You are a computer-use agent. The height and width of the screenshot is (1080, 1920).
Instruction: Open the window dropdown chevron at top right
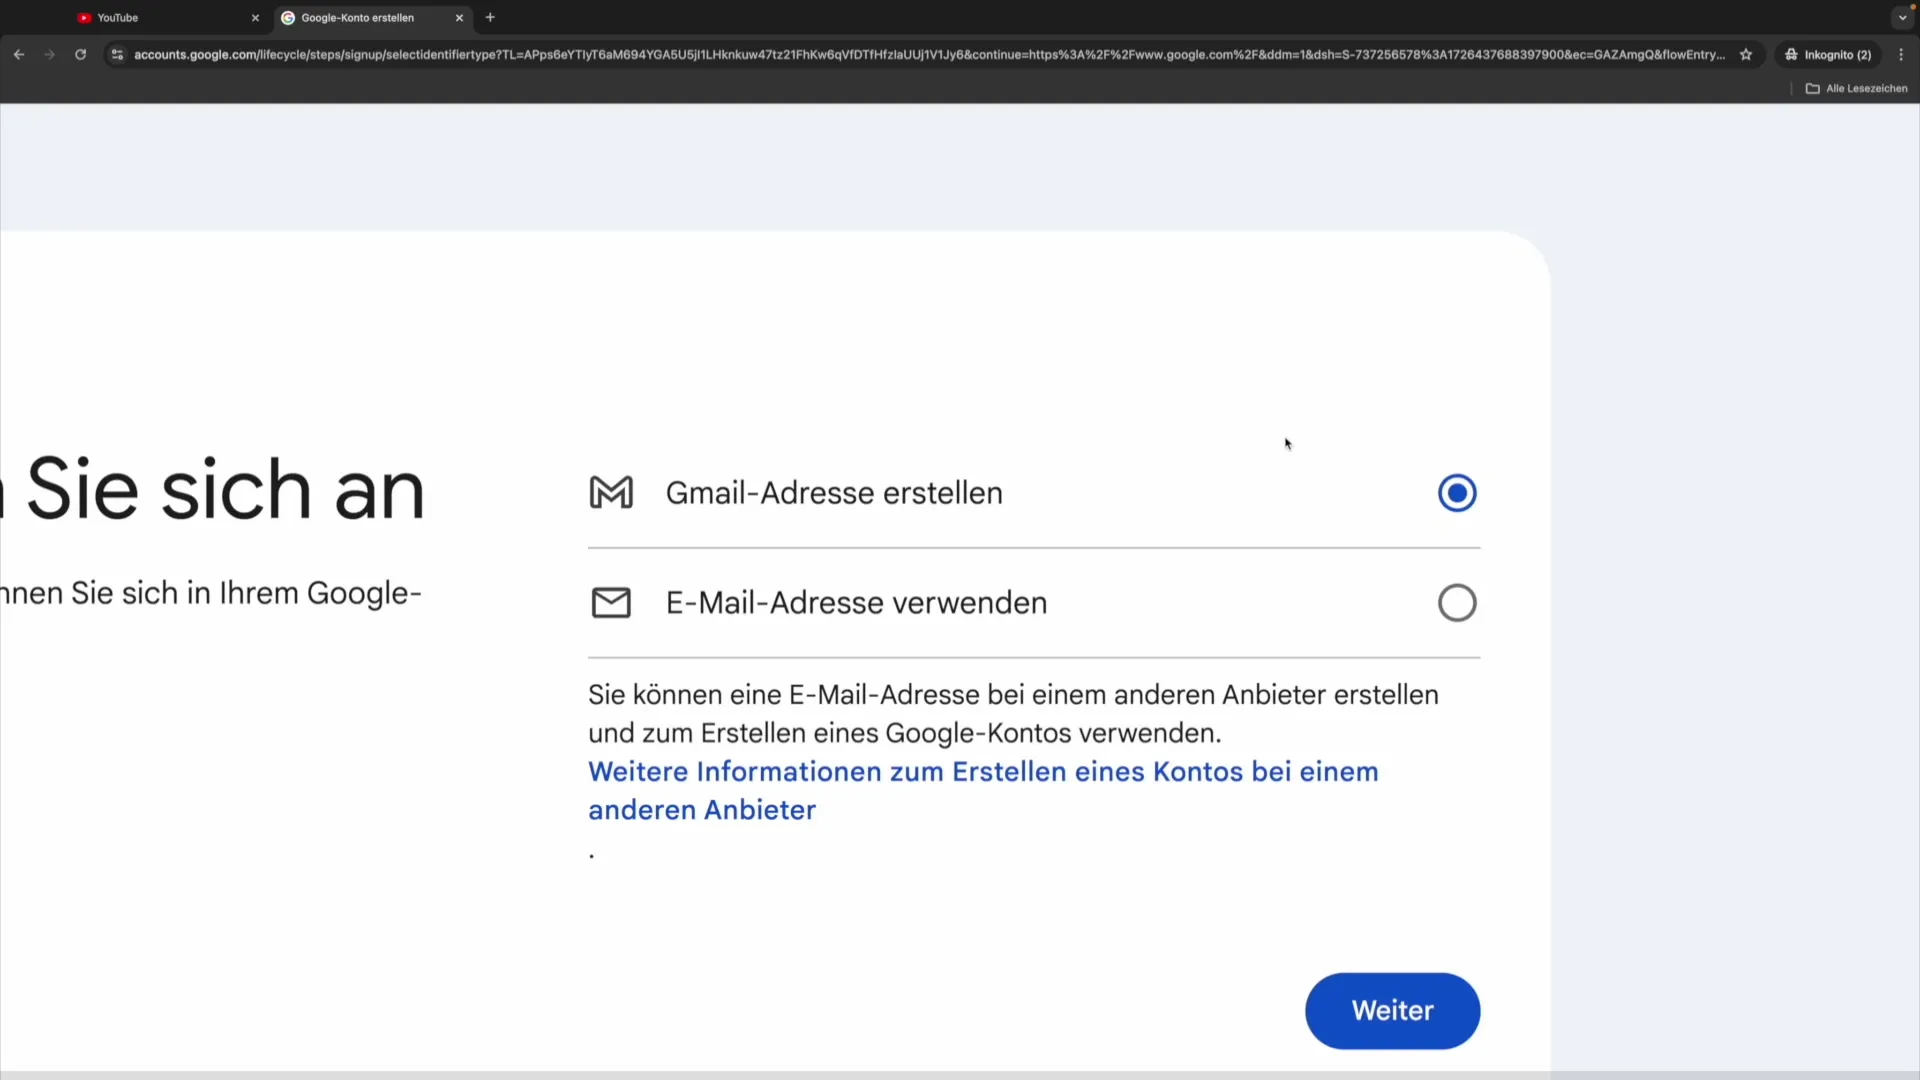point(1901,17)
